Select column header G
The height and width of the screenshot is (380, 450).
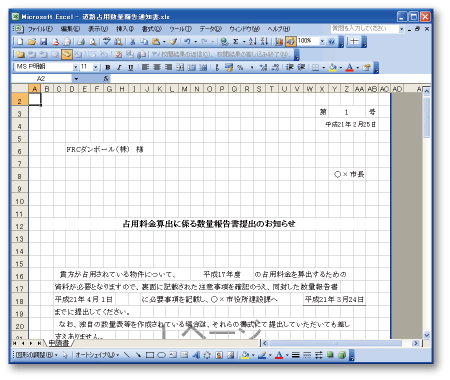tap(109, 89)
